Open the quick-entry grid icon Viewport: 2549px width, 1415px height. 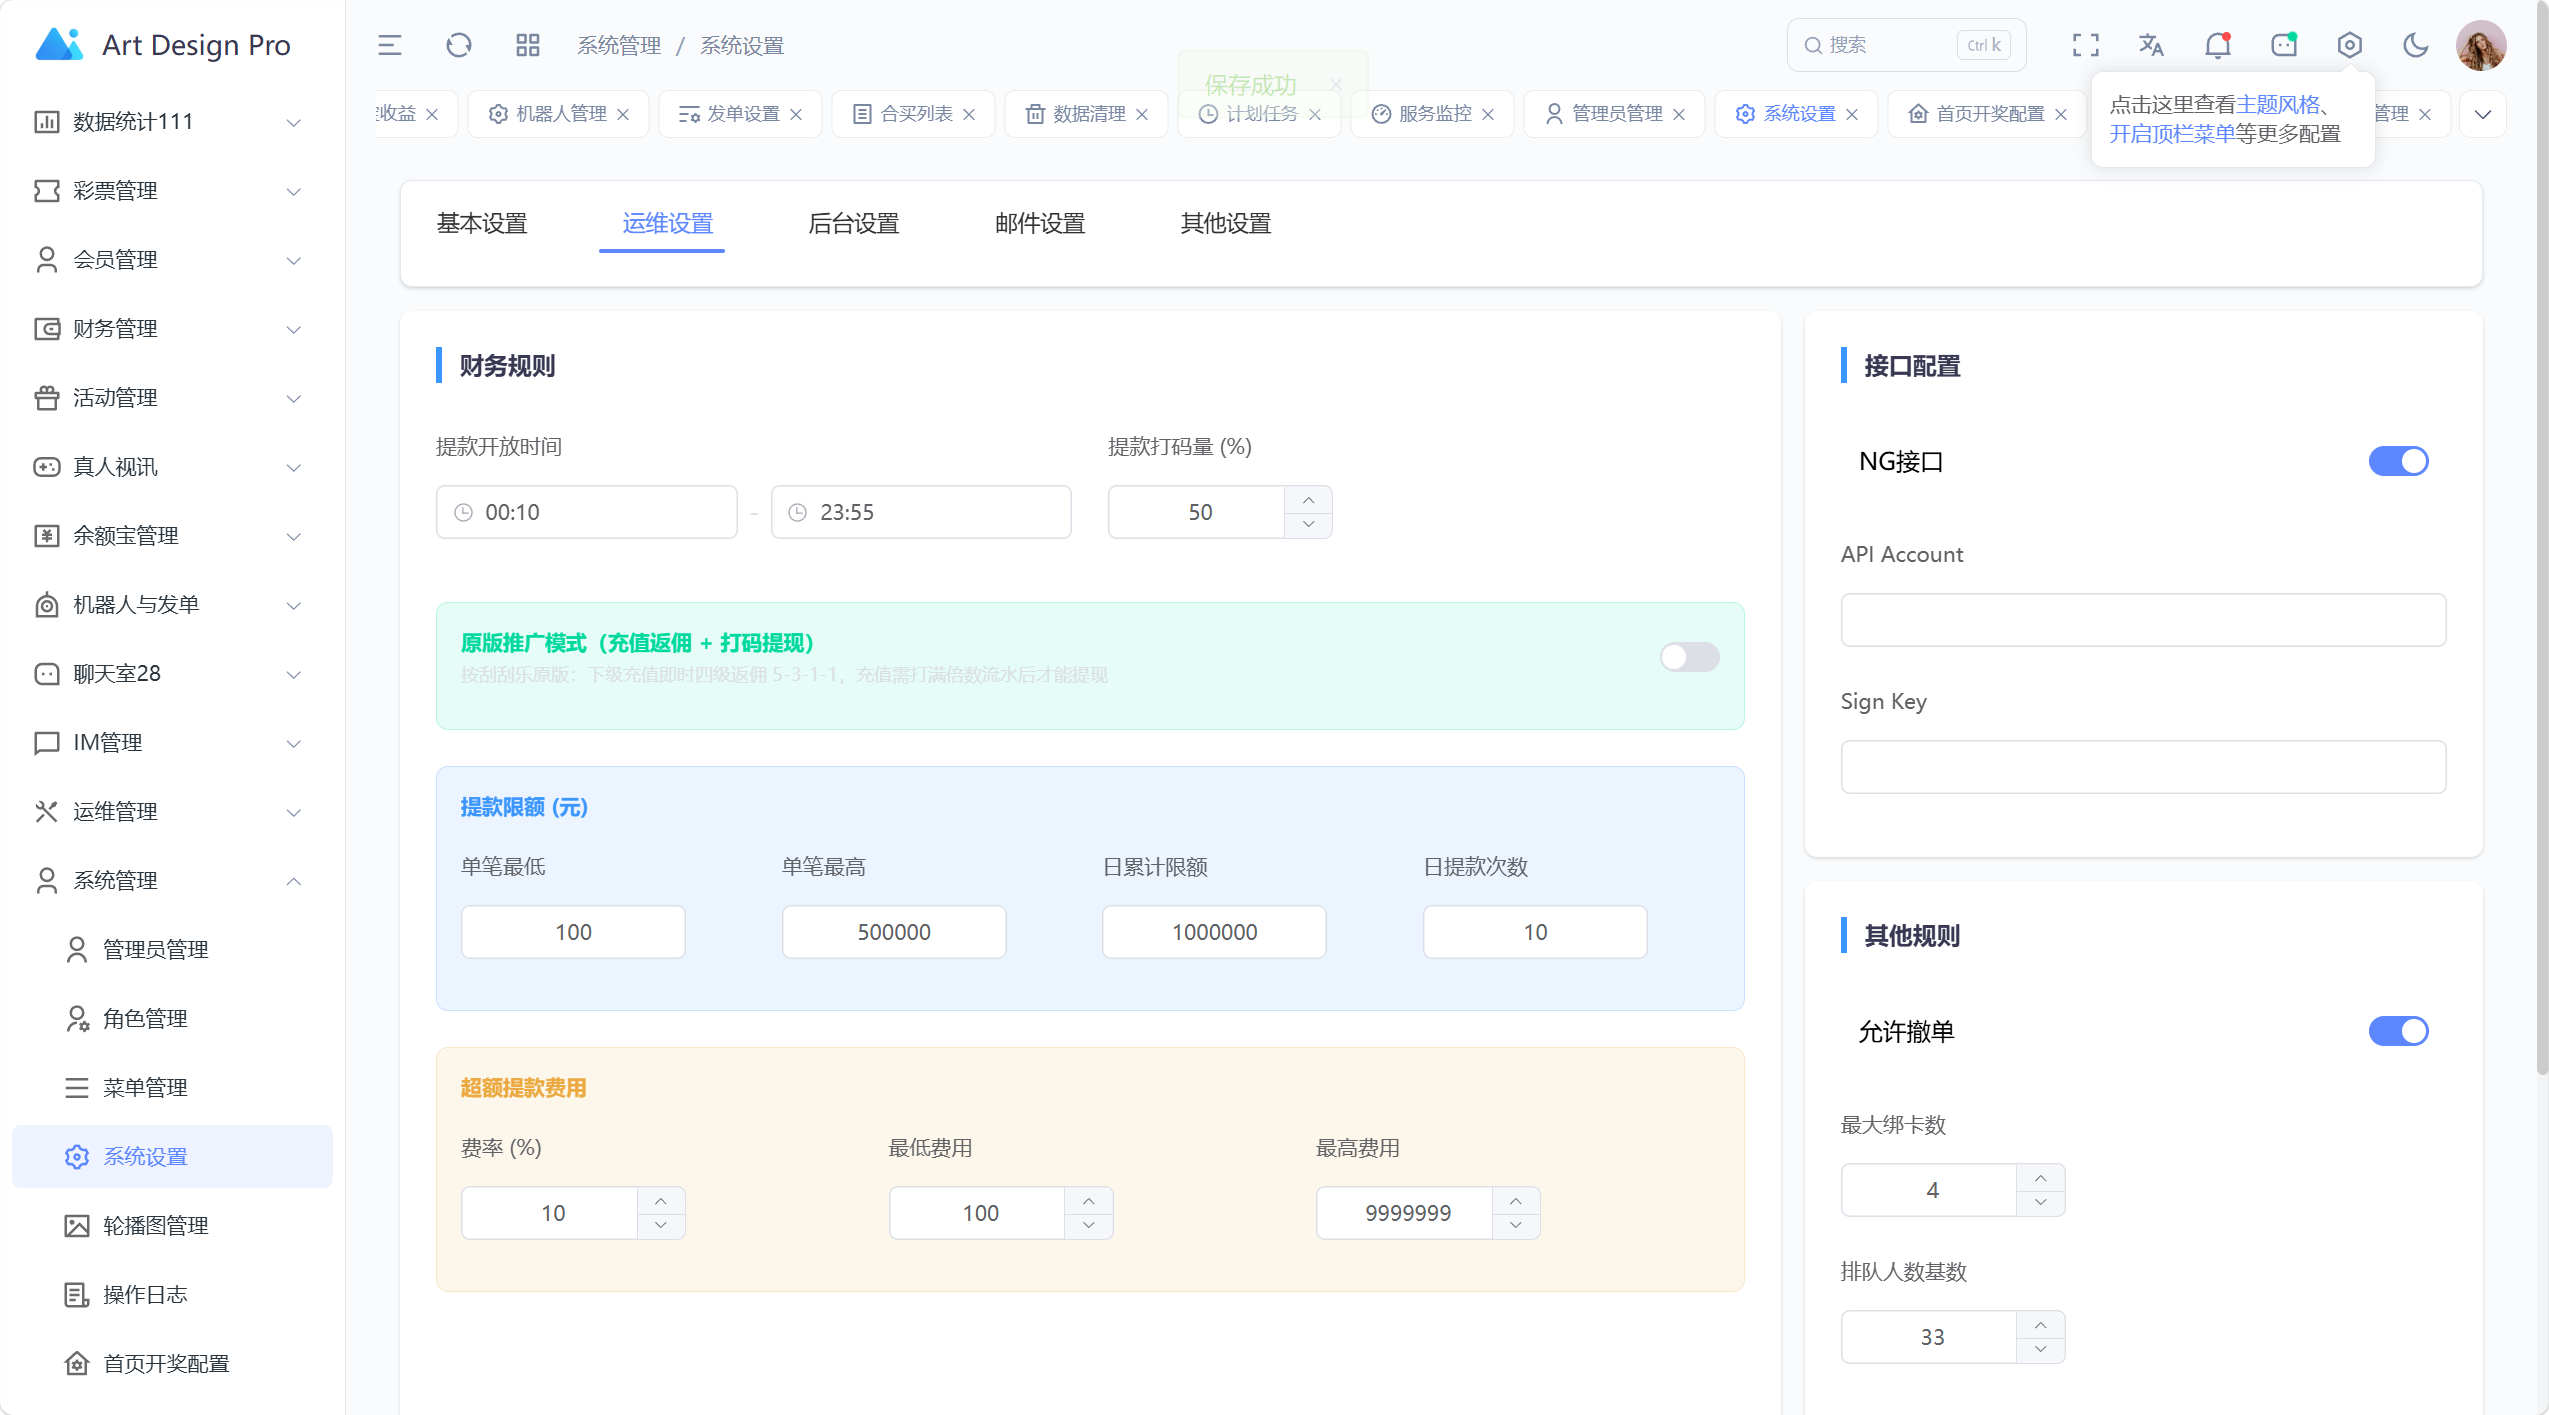click(527, 45)
